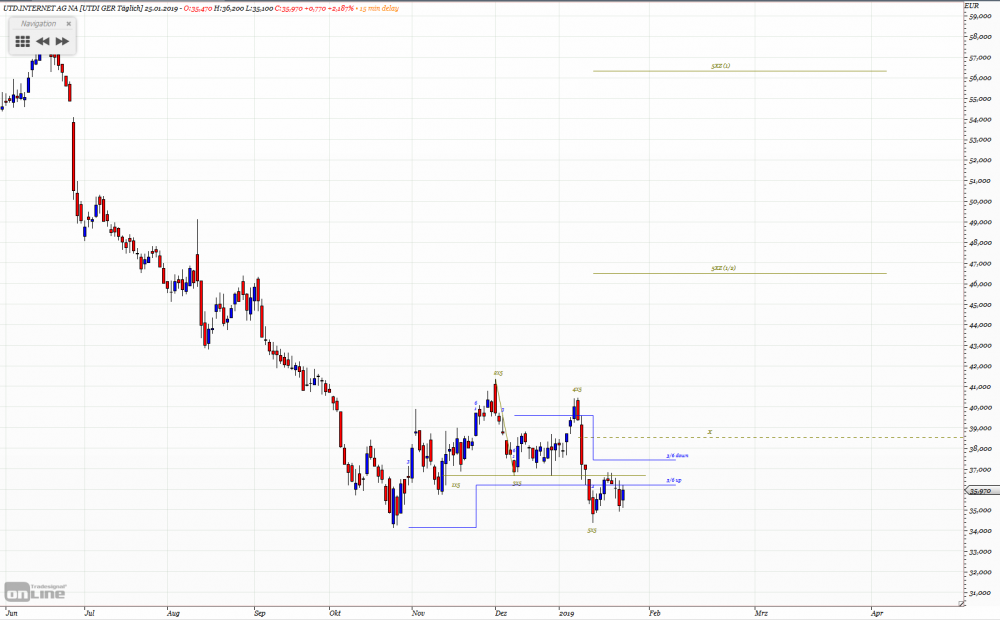Close the Navigation panel
The image size is (1000, 620).
coord(69,24)
